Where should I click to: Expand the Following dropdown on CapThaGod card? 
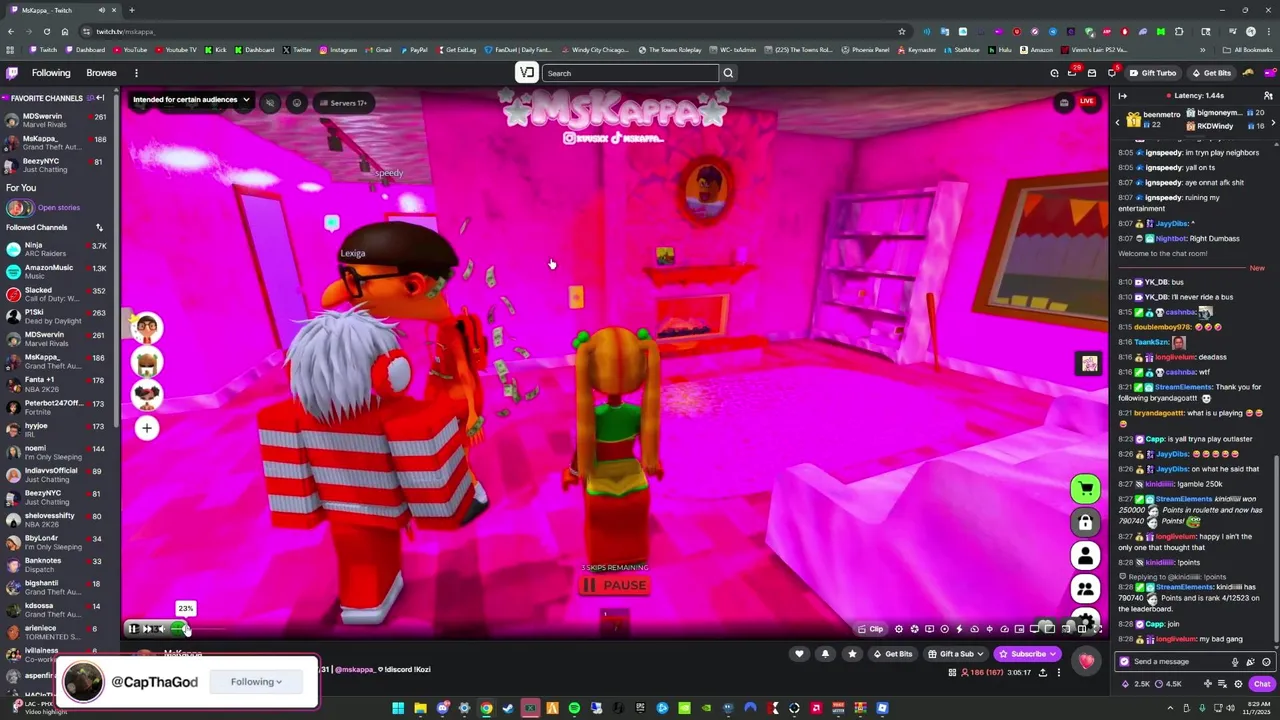click(x=256, y=682)
